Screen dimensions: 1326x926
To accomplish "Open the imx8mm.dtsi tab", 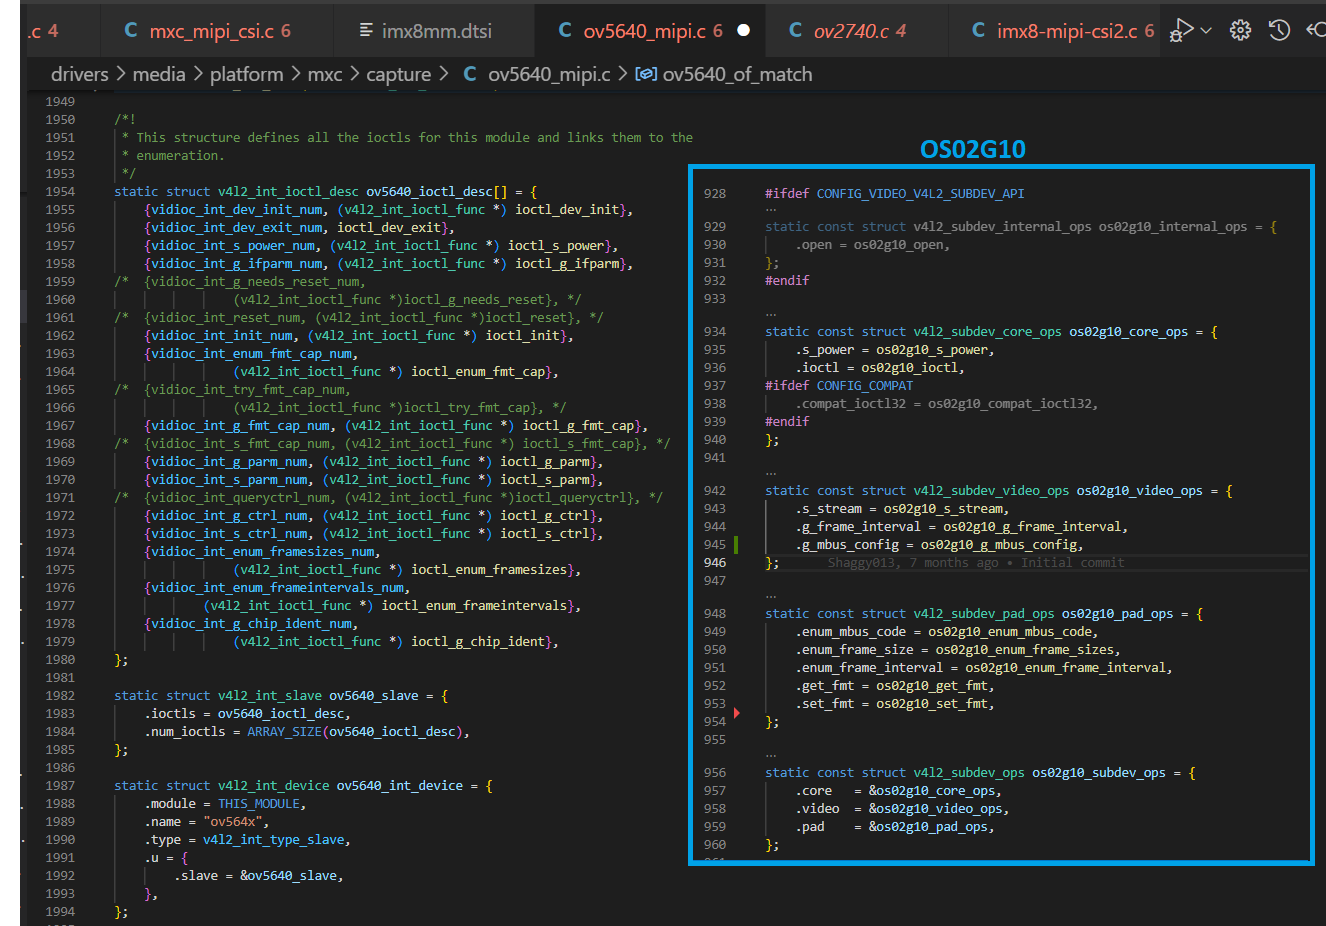I will pos(436,31).
